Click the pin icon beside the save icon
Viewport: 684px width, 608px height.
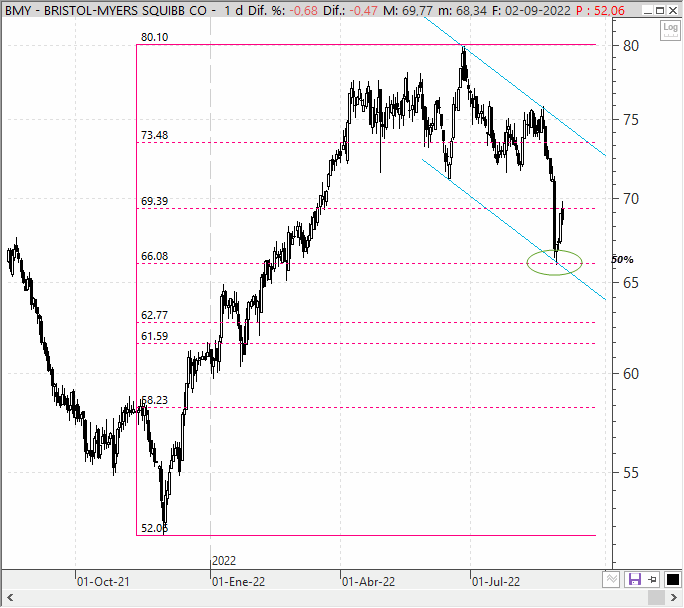click(653, 580)
